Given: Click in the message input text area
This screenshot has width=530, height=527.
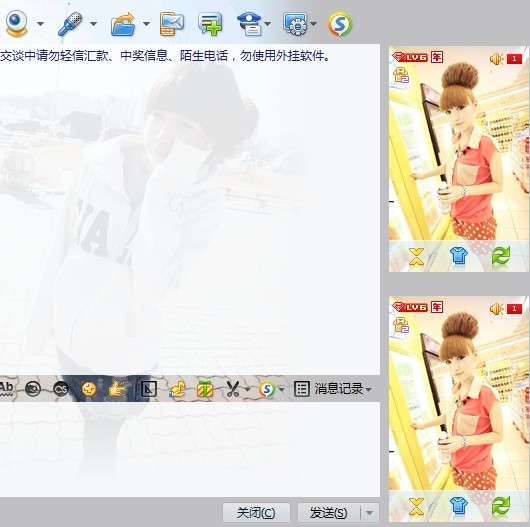Looking at the screenshot, I should [190, 449].
